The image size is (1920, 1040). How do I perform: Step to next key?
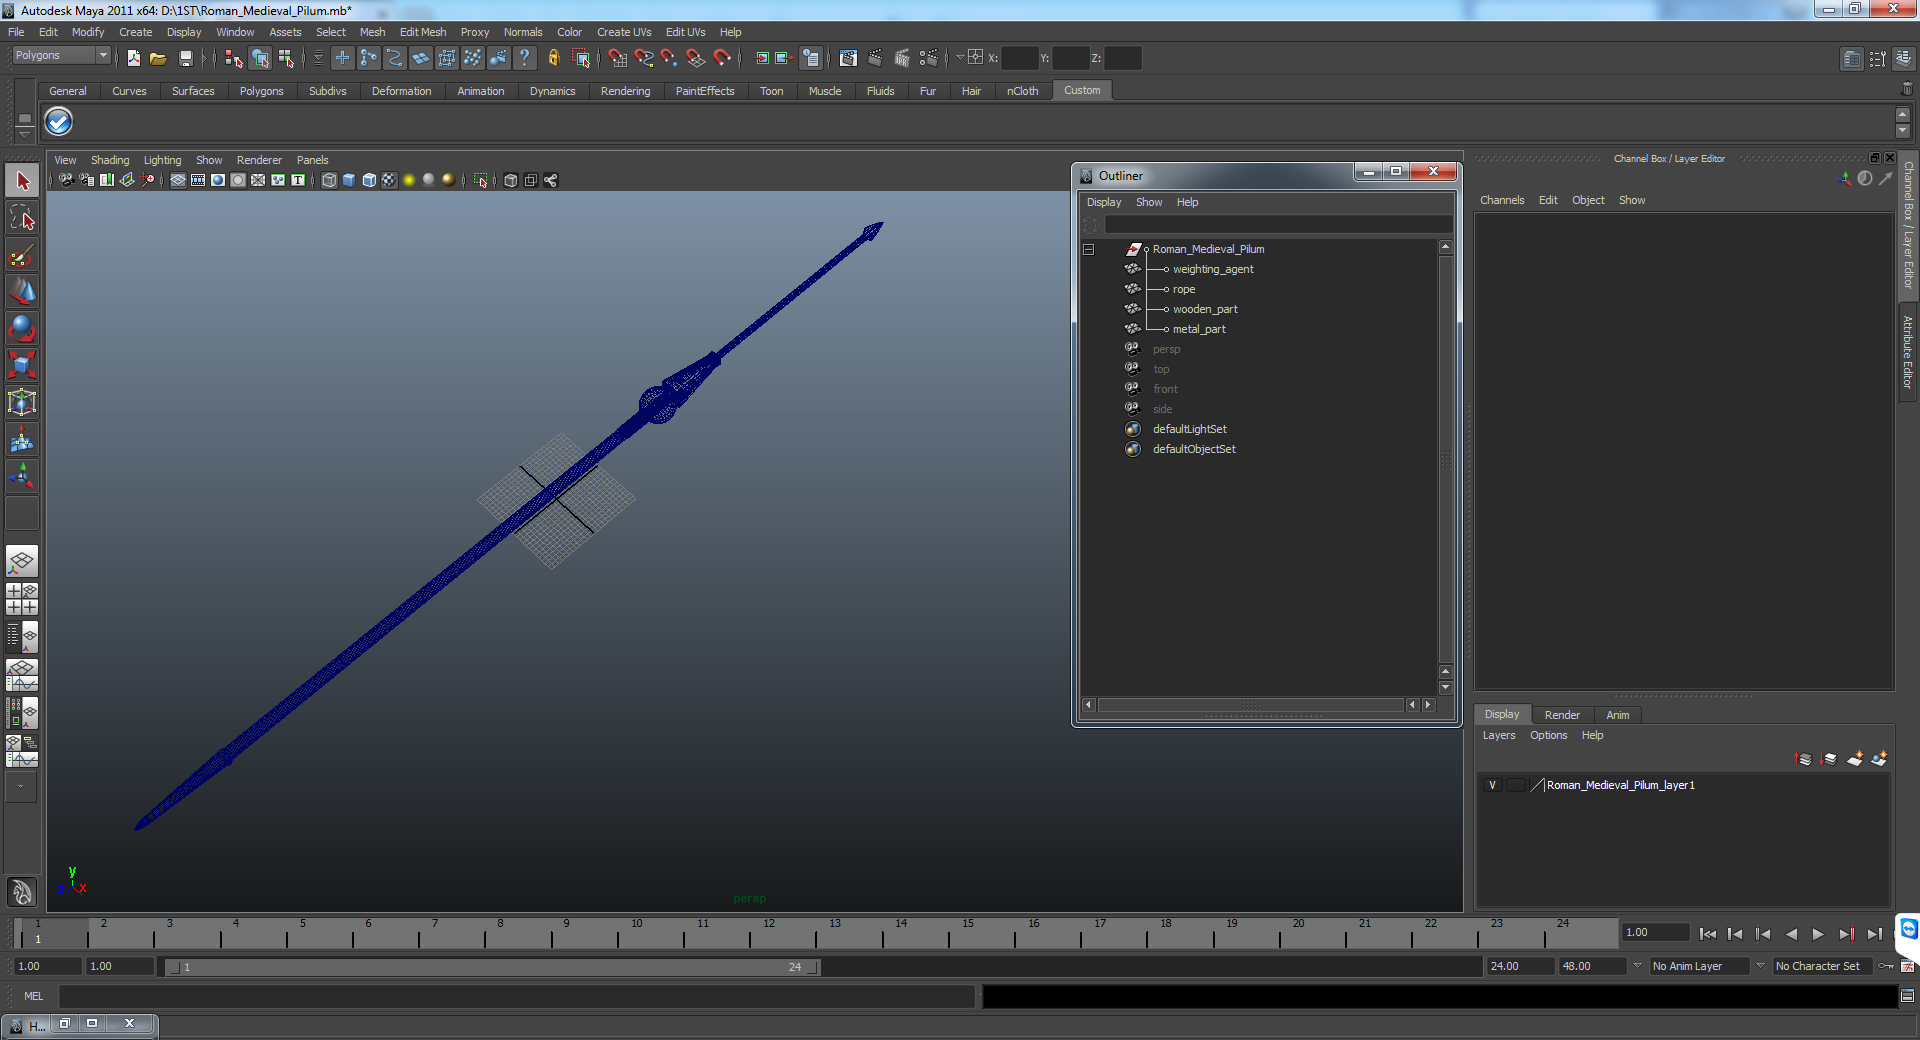[x=1846, y=934]
